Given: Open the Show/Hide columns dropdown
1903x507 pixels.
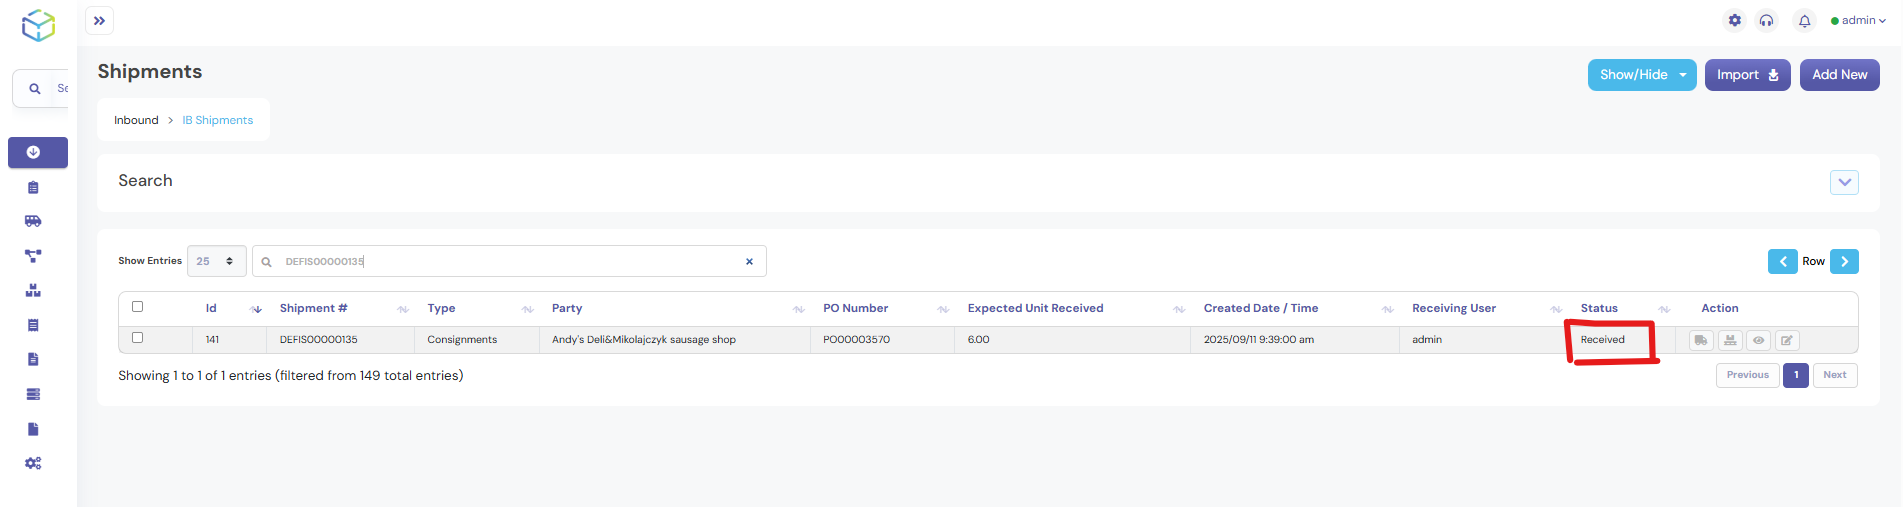Looking at the screenshot, I should [1641, 75].
